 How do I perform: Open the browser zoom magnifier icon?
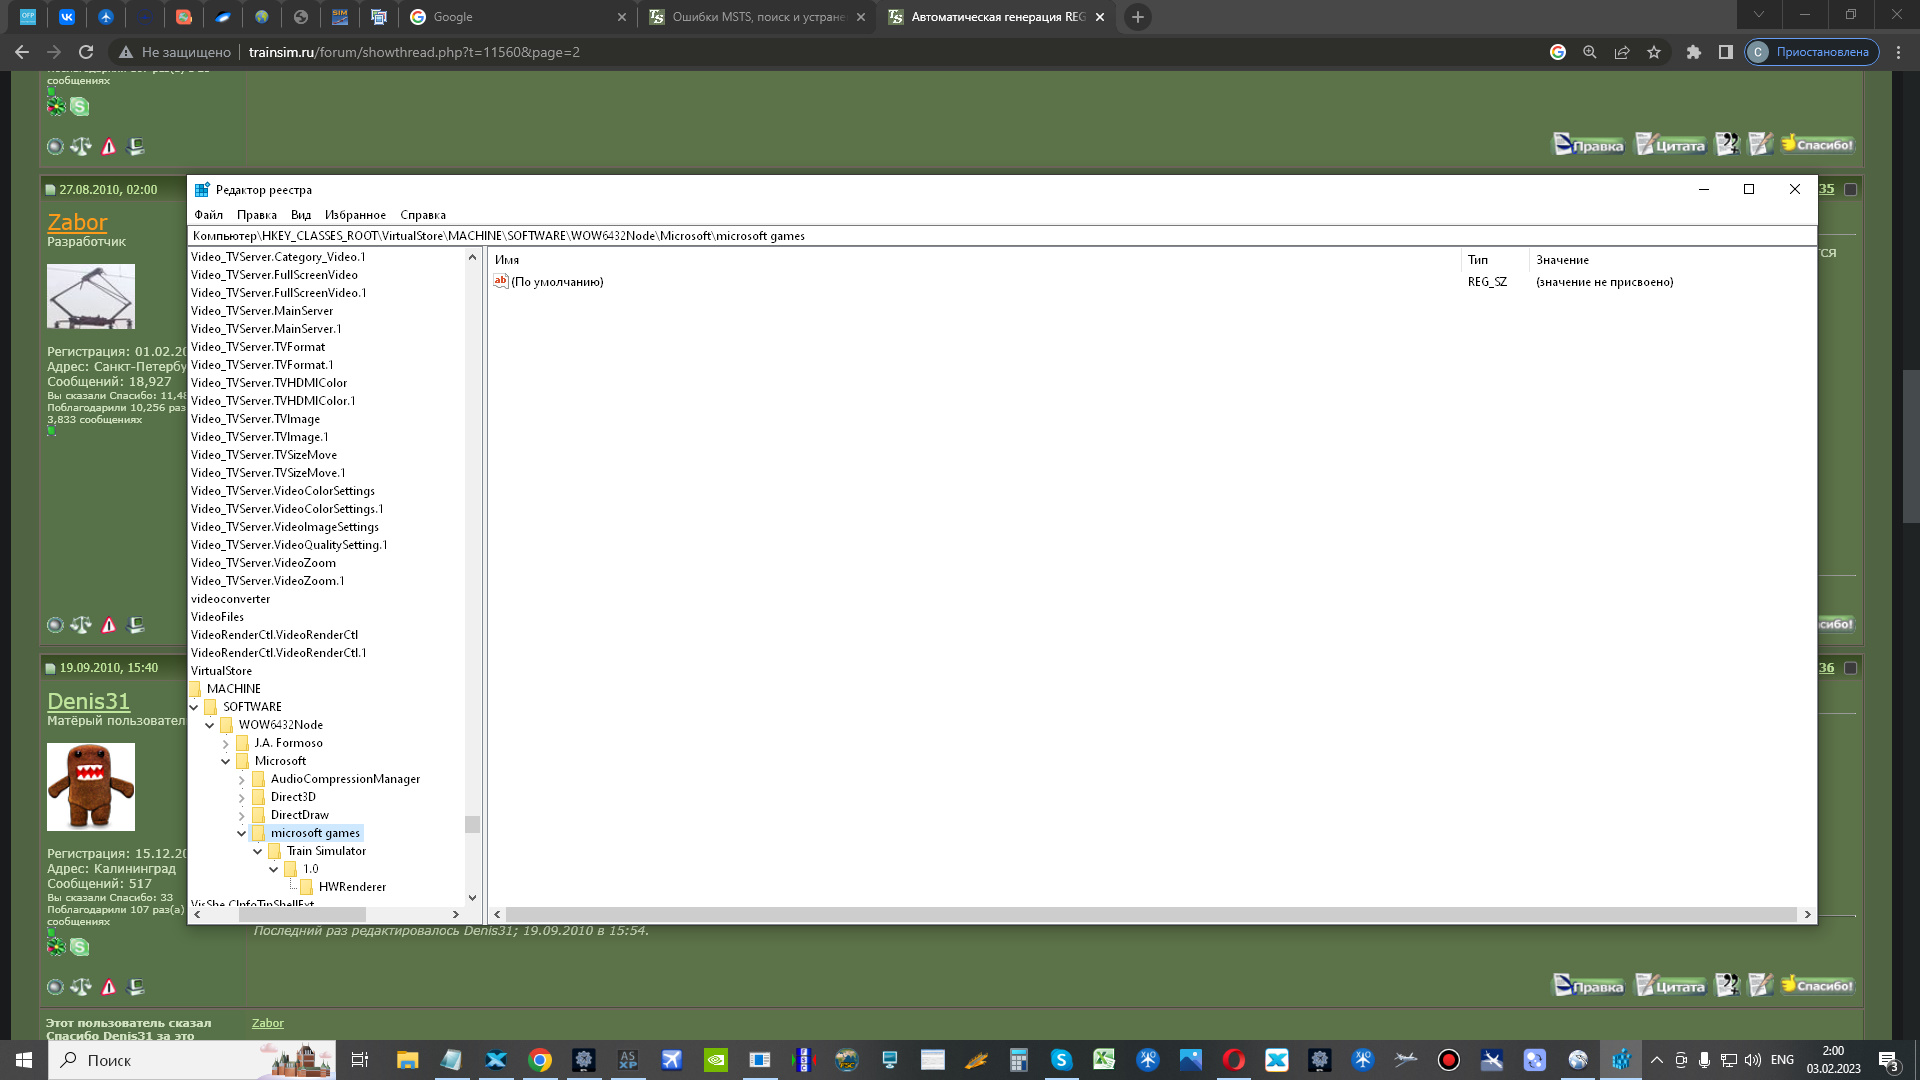click(1590, 52)
